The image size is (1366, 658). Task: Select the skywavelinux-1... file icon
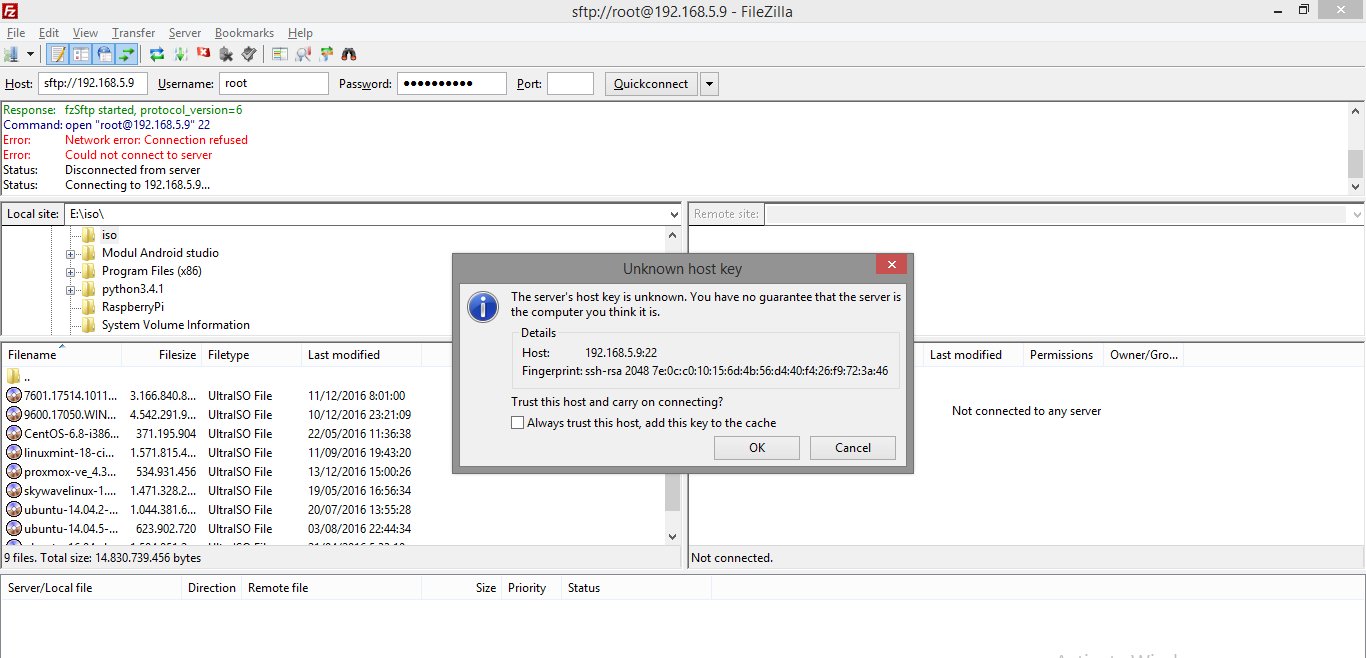click(x=14, y=491)
